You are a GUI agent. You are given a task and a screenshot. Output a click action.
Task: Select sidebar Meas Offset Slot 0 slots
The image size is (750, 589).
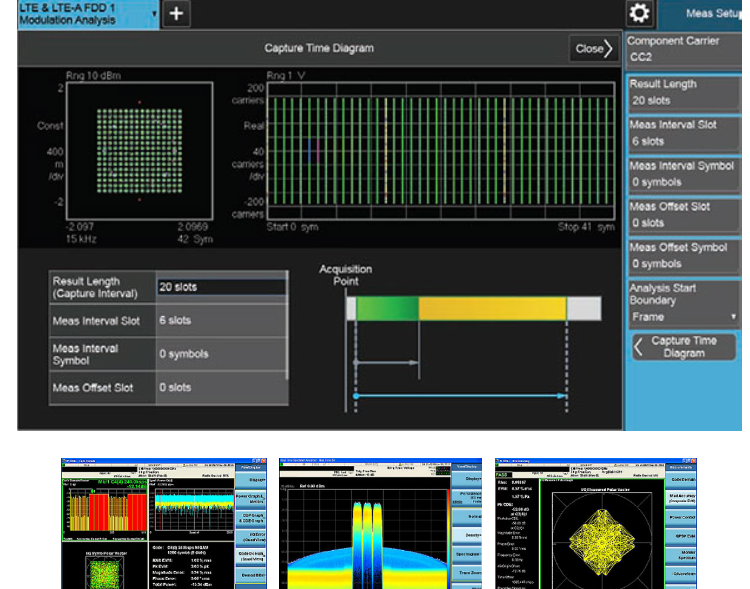(684, 215)
